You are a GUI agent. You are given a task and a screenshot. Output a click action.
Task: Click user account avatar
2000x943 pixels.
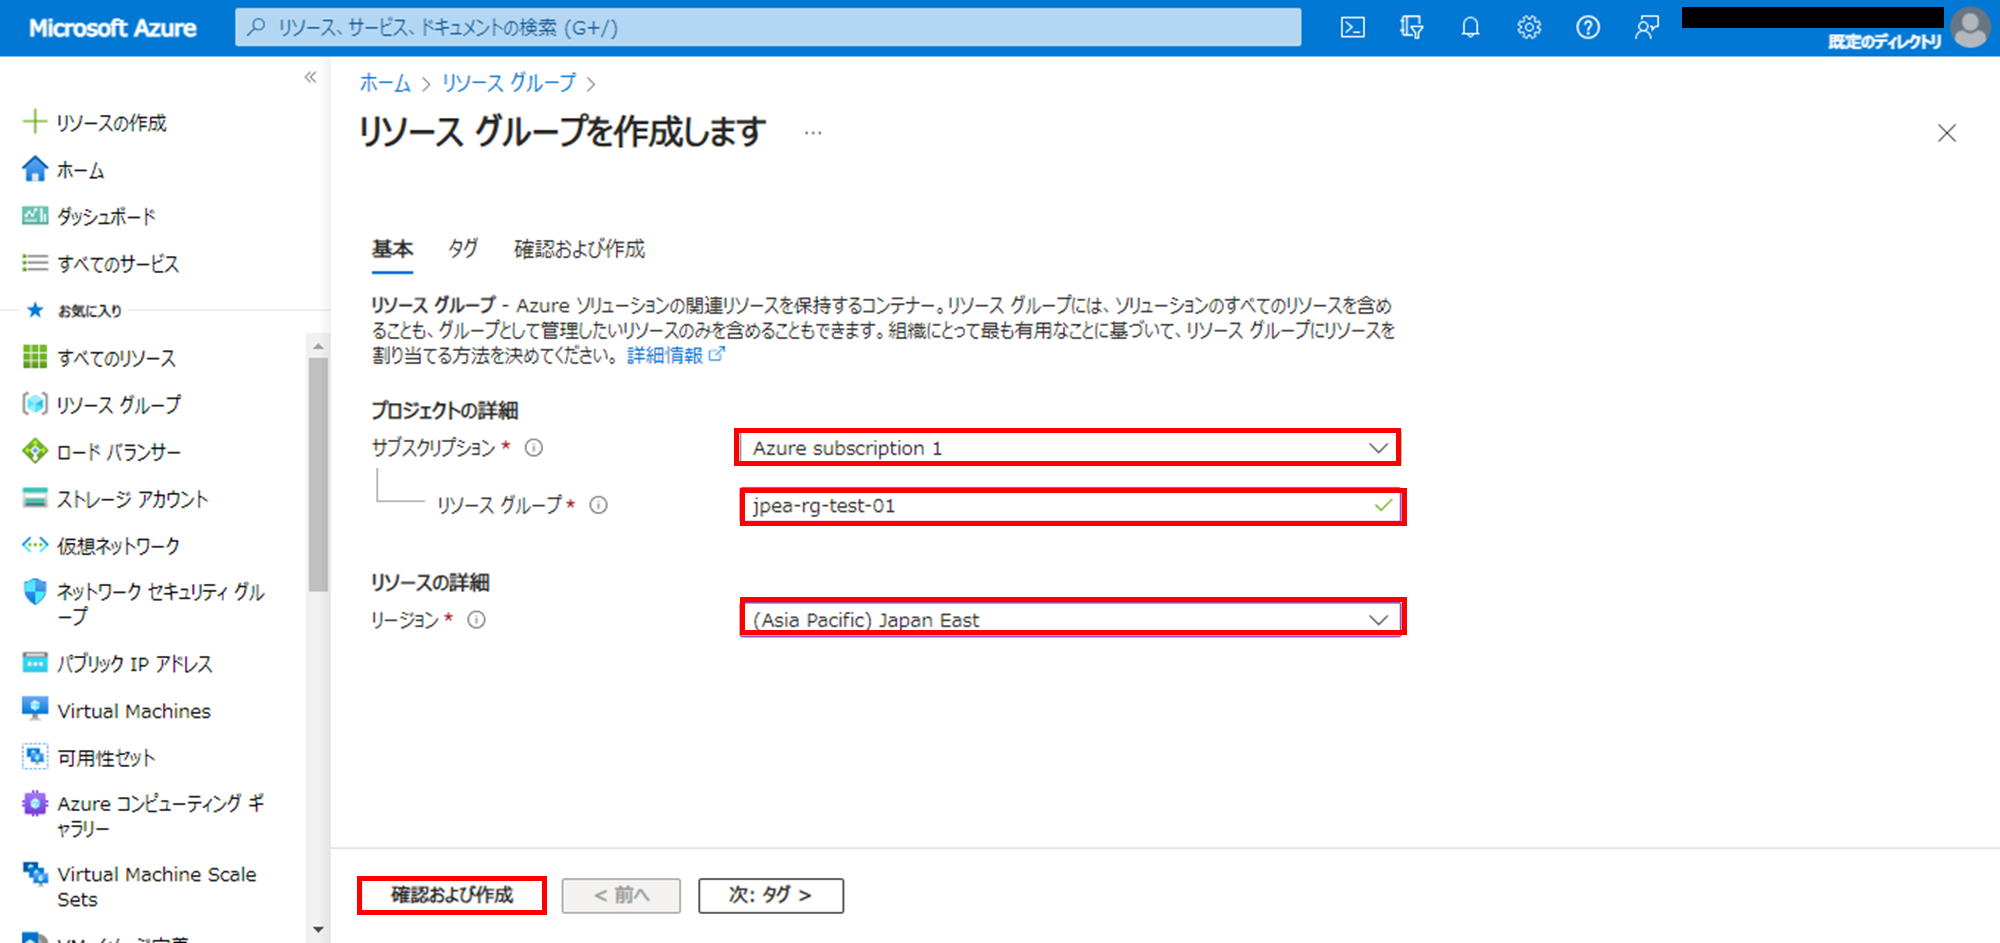click(1970, 28)
